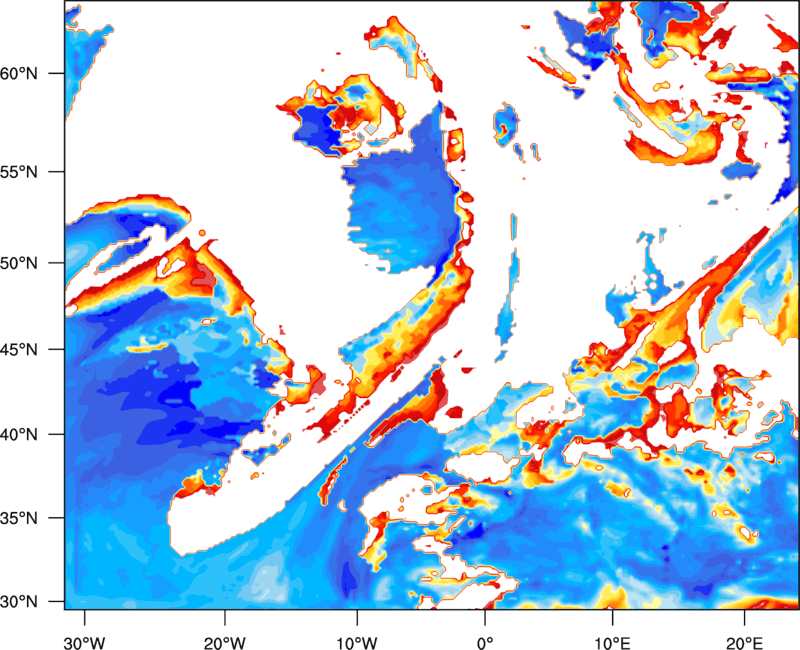The height and width of the screenshot is (650, 800).
Task: Click the 40°N latitude label
Action: click(19, 435)
